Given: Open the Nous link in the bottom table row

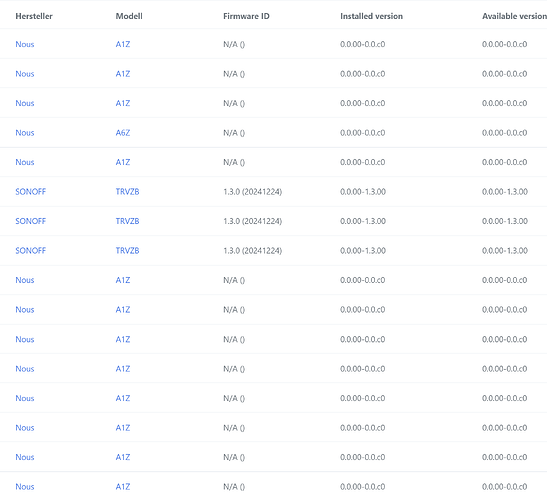Looking at the screenshot, I should point(25,486).
